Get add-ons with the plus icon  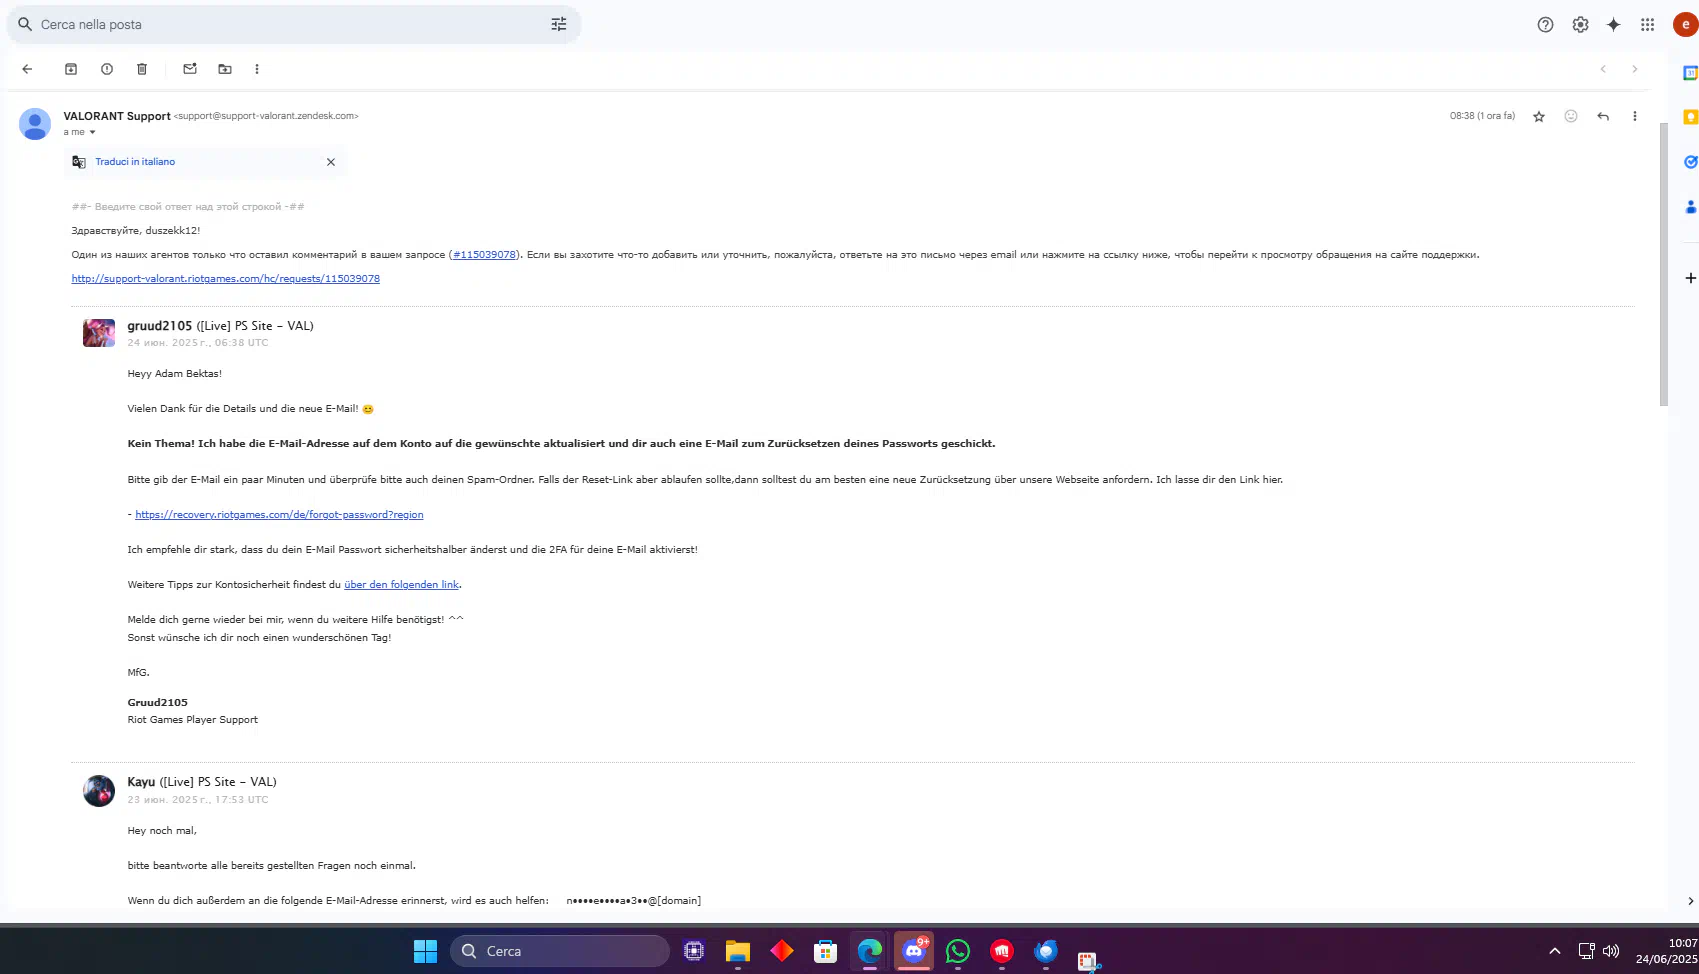(x=1690, y=278)
